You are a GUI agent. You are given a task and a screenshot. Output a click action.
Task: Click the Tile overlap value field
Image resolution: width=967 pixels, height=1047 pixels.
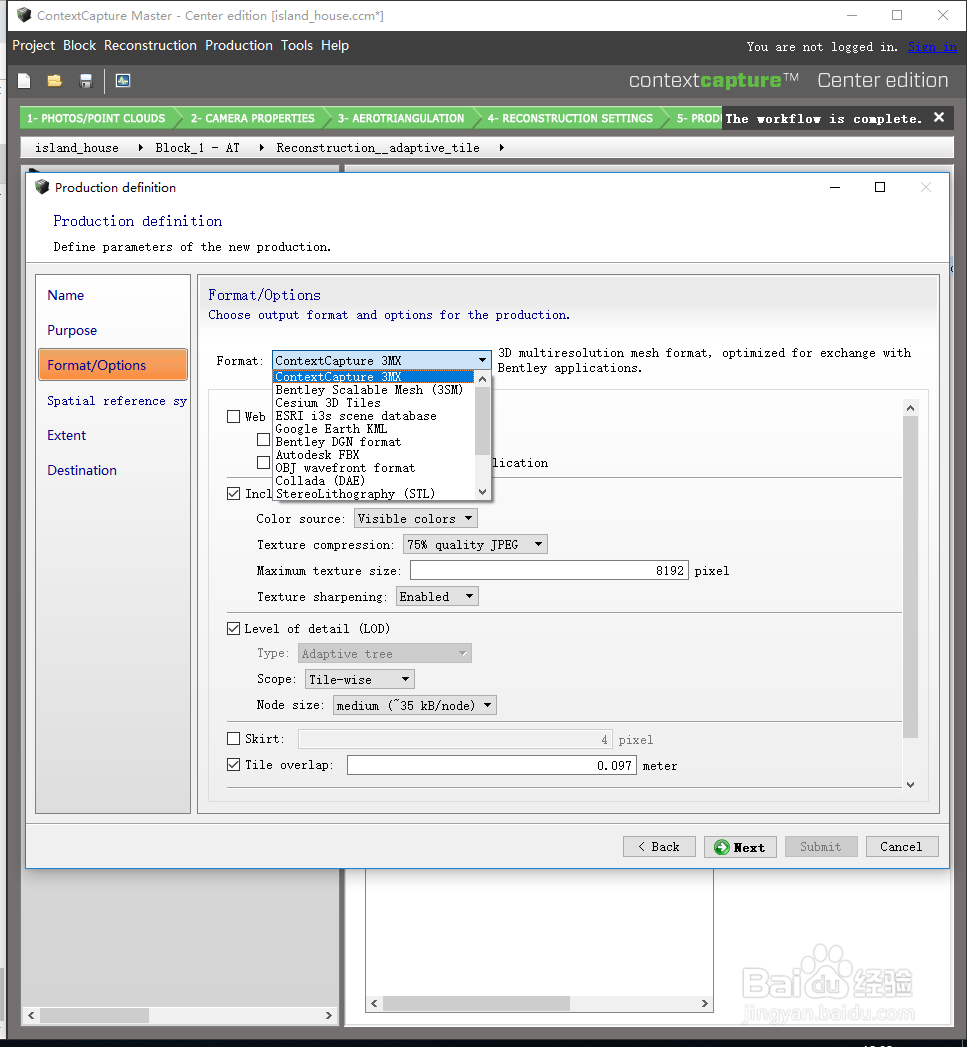click(492, 765)
